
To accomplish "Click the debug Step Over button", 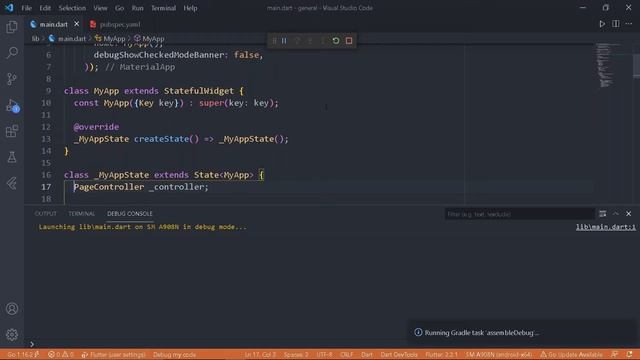I will pos(297,41).
